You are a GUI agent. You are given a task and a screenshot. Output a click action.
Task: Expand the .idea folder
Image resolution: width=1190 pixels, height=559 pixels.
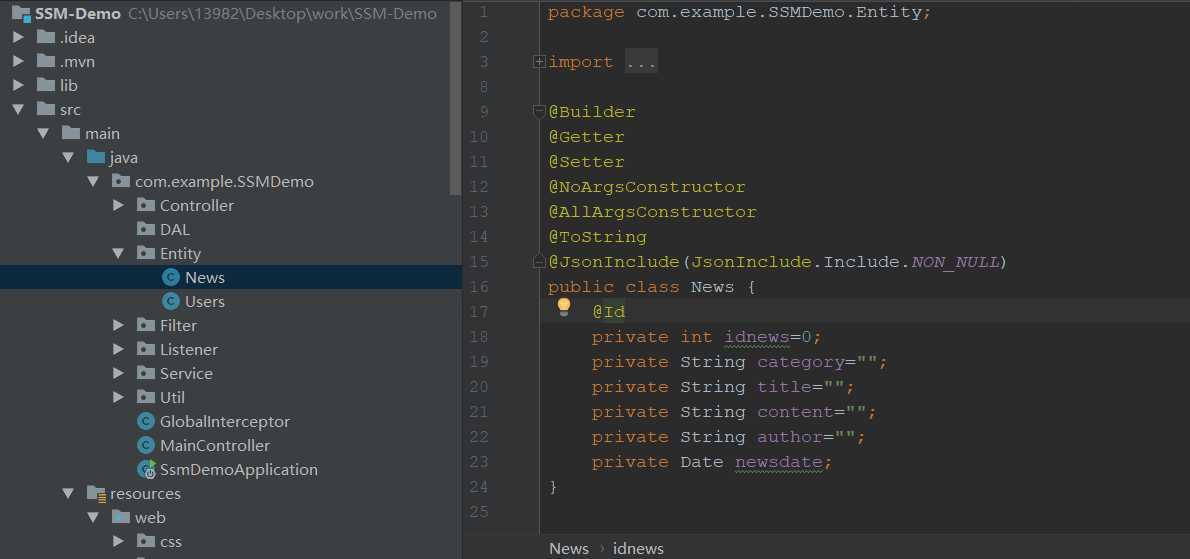(18, 37)
